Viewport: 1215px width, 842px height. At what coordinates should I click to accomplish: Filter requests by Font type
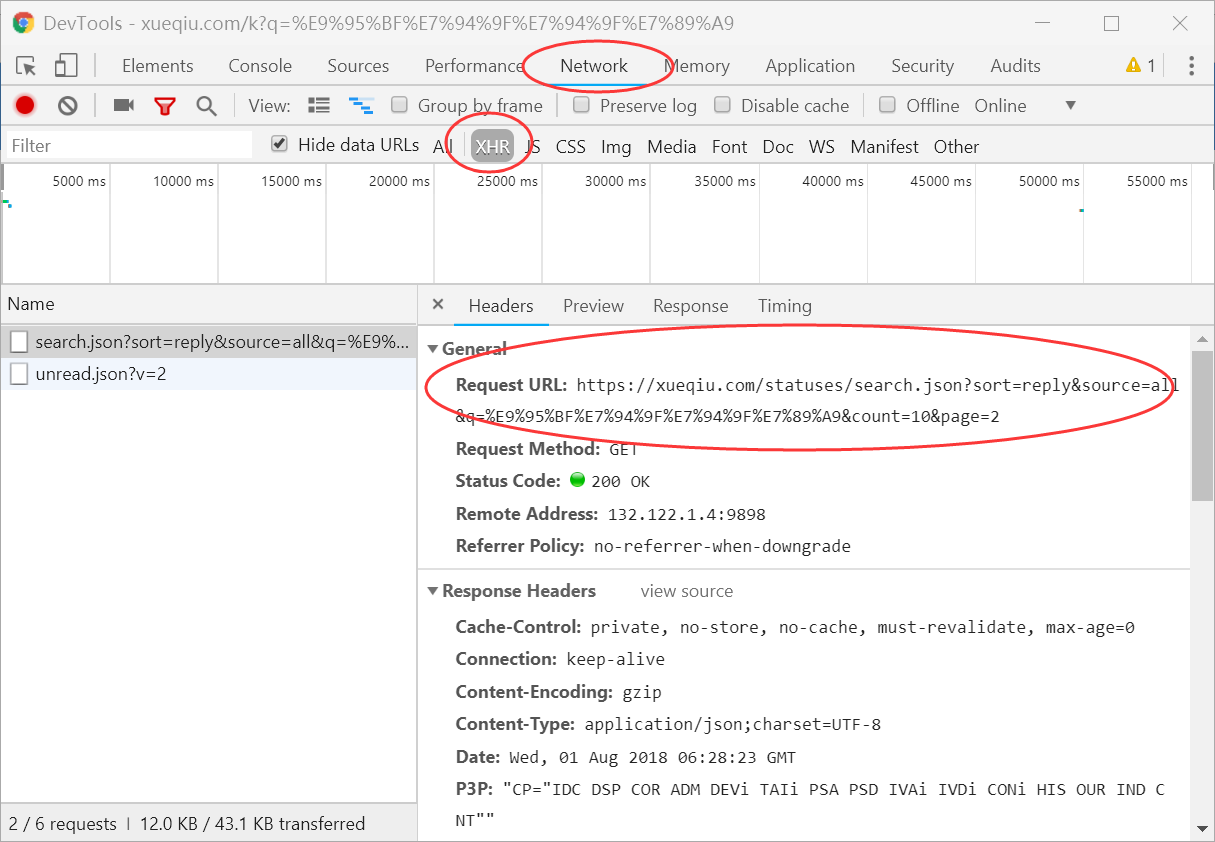[730, 147]
